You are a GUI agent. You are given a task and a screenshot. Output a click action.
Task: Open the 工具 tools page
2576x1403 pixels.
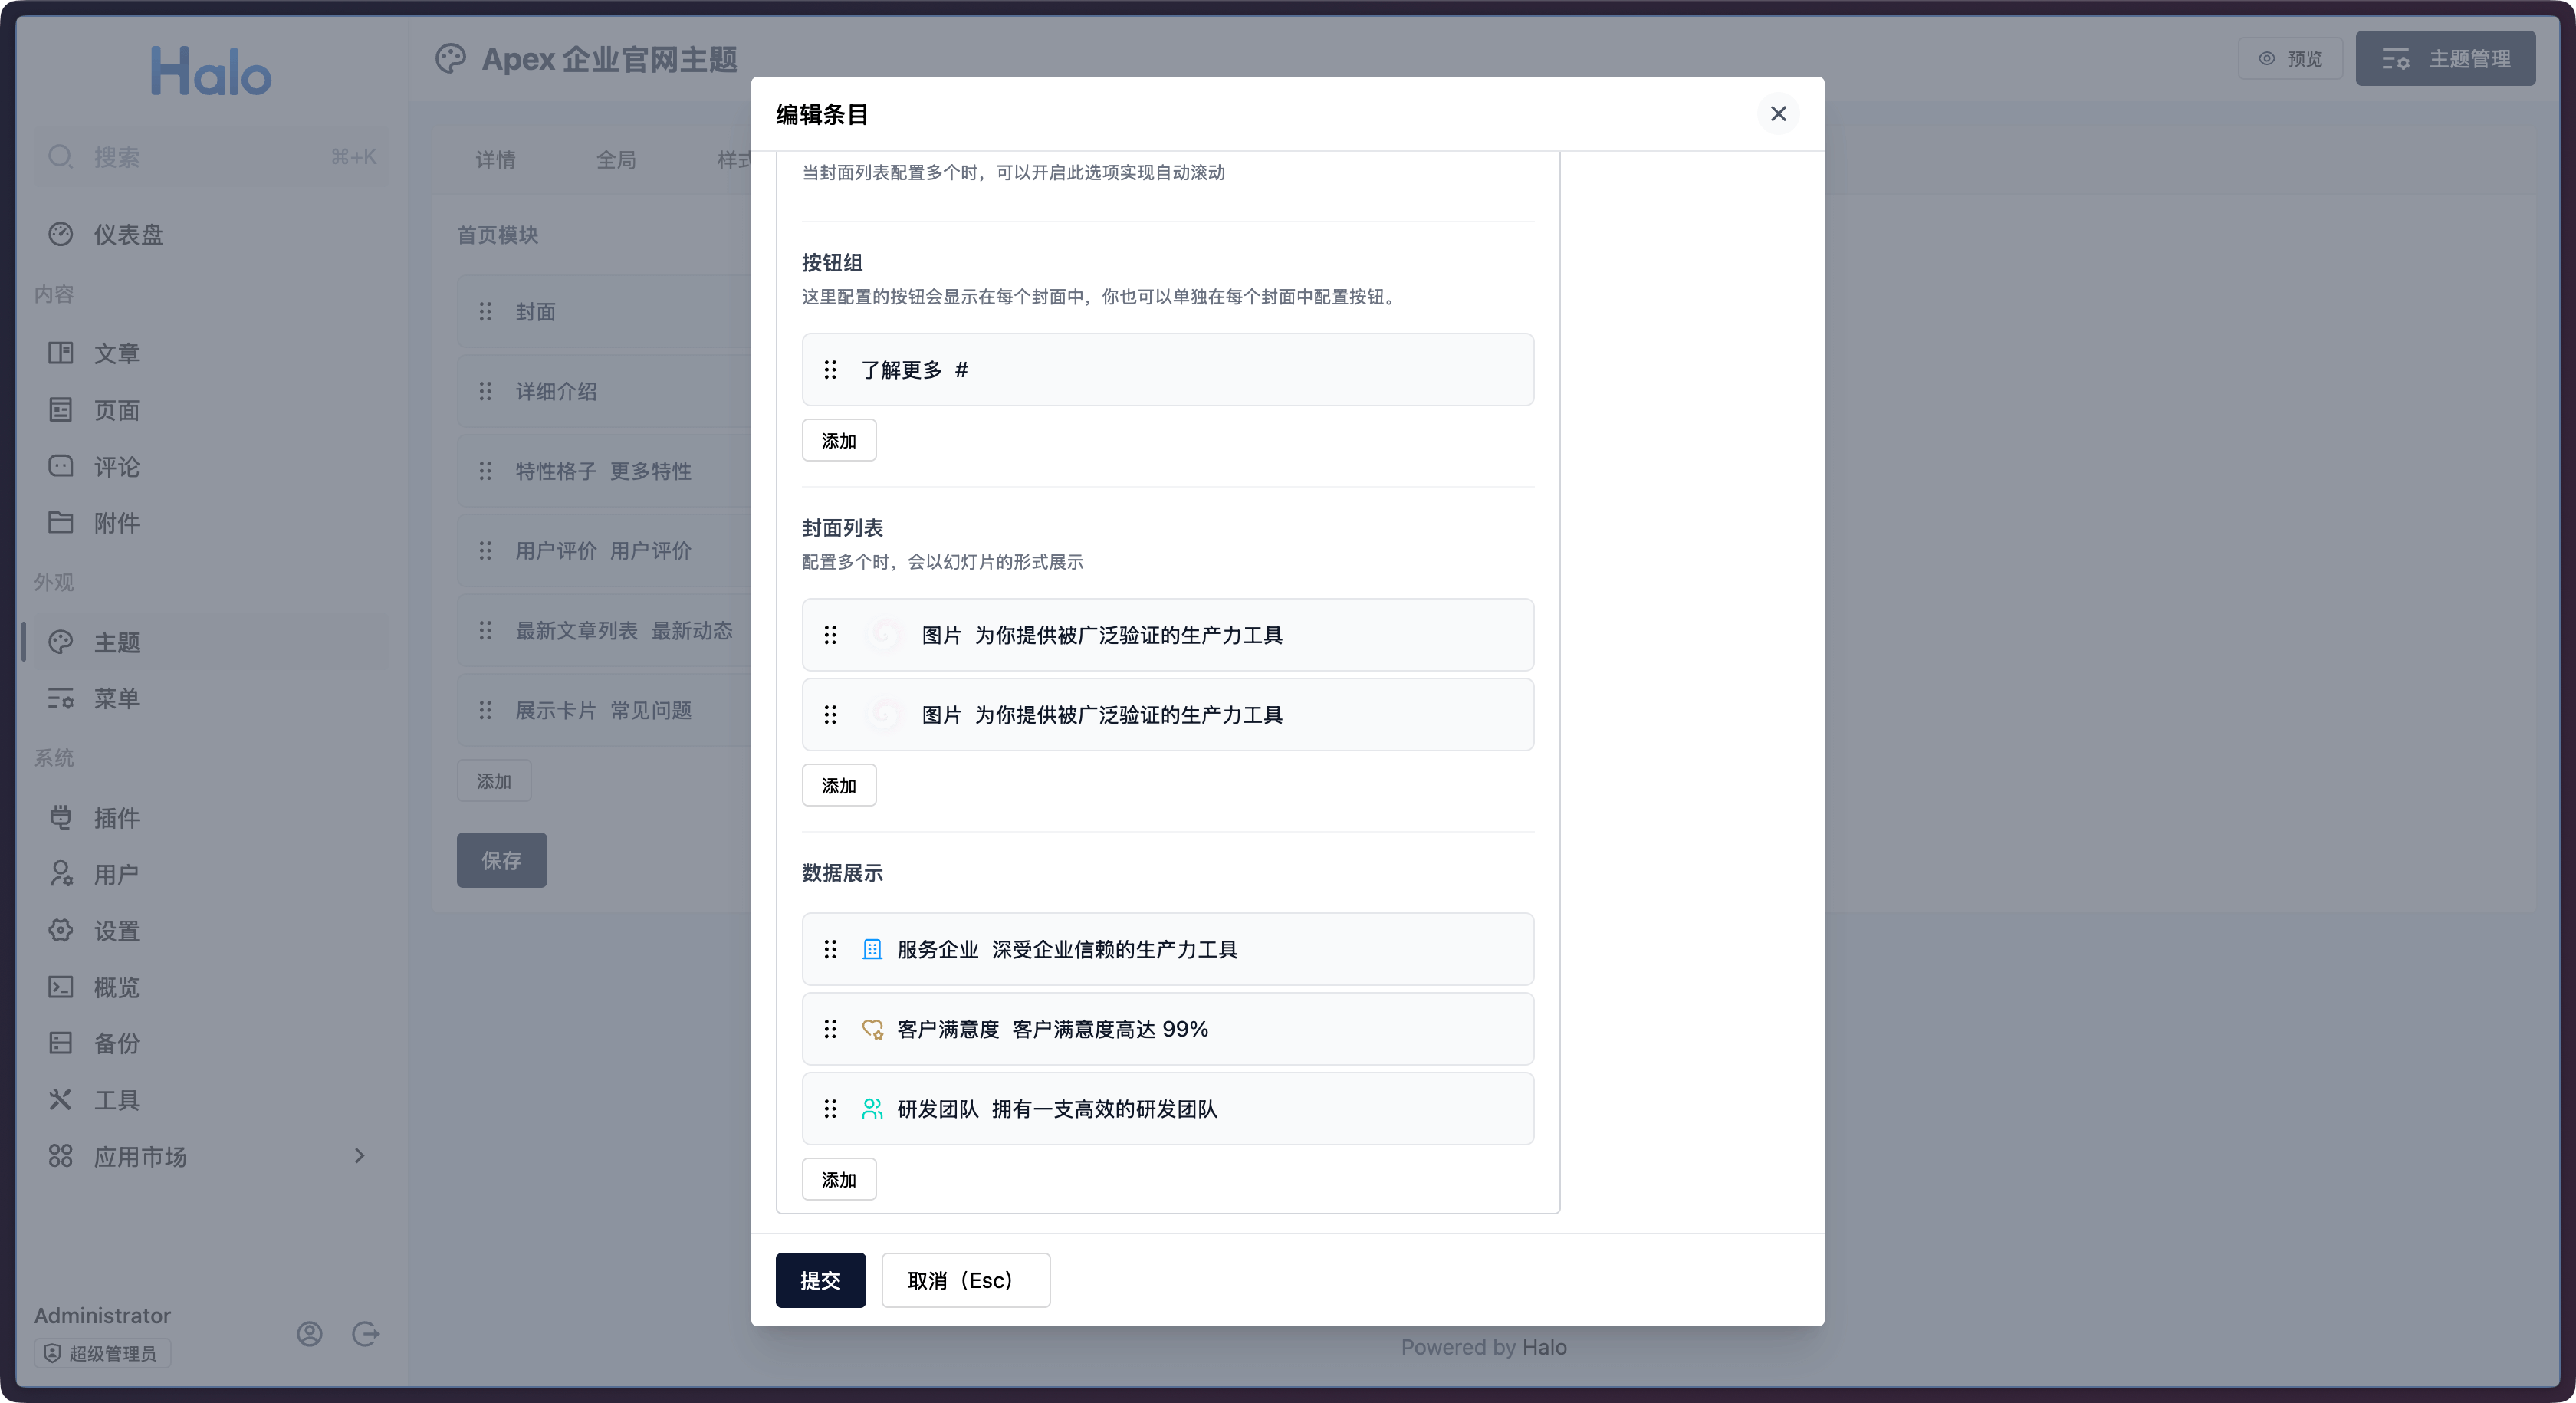pyautogui.click(x=117, y=1099)
